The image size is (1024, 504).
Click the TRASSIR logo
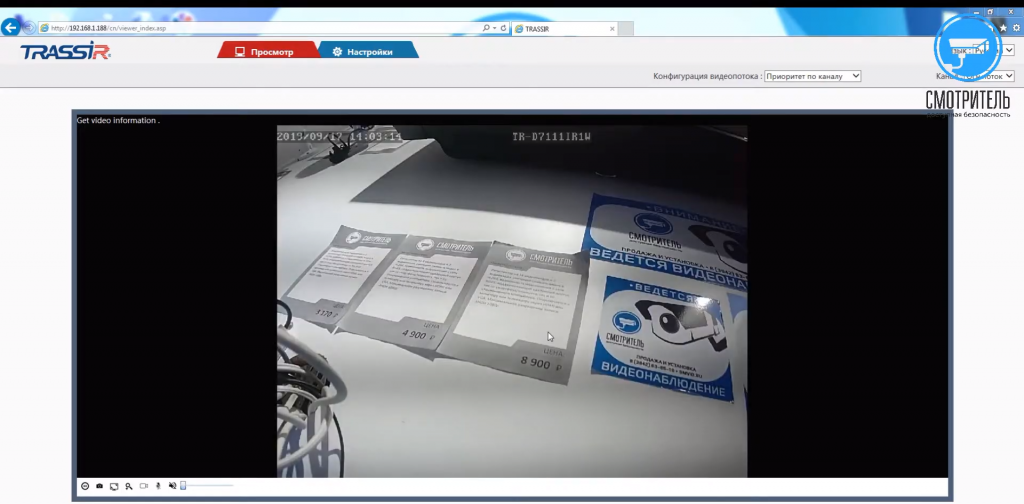tap(65, 52)
